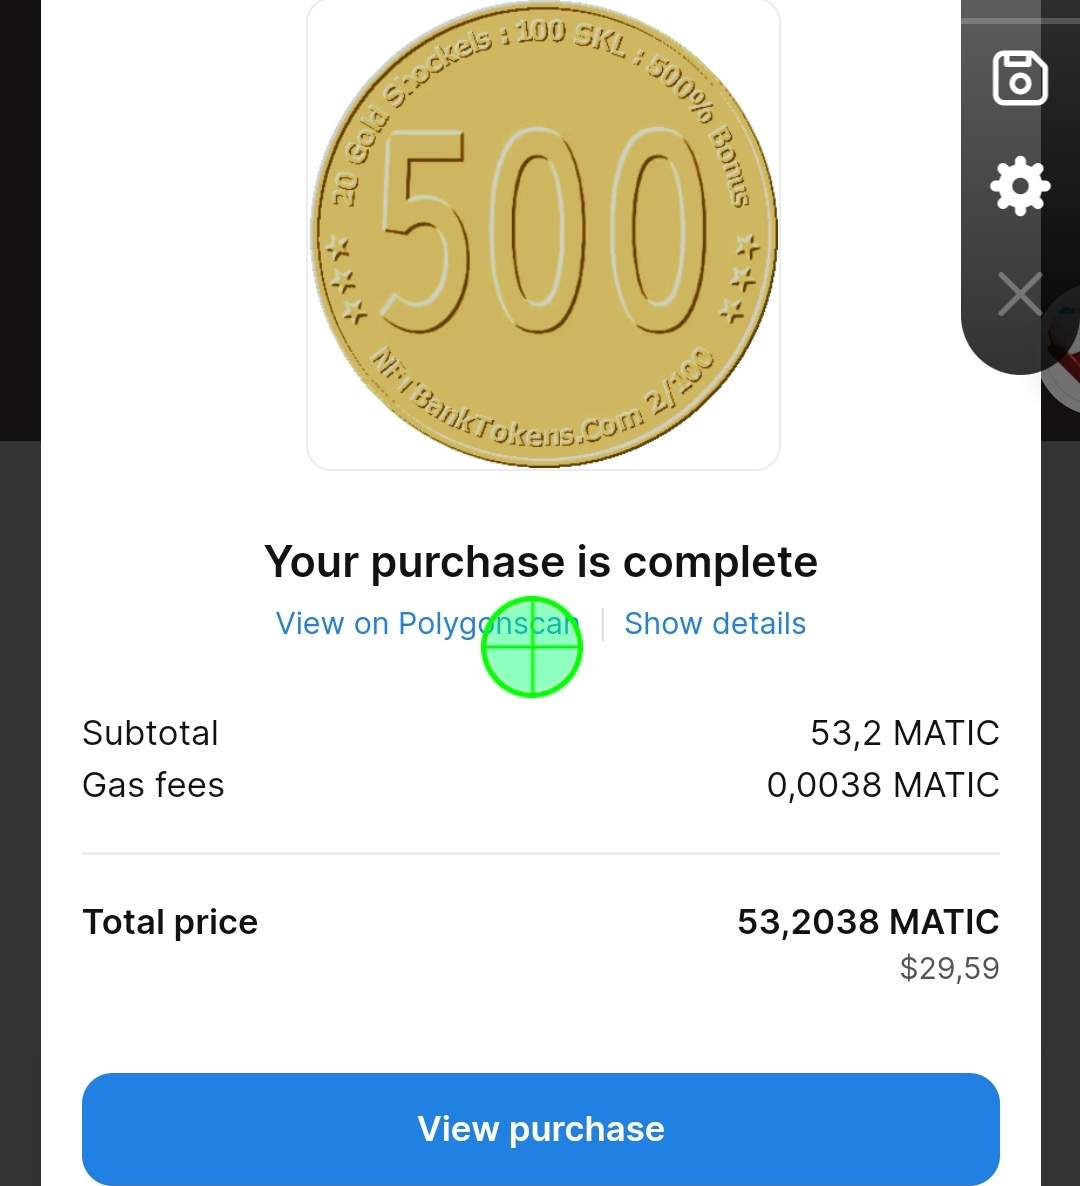Click the gold 500 coin NFT image
This screenshot has height=1186, width=1080.
click(543, 235)
